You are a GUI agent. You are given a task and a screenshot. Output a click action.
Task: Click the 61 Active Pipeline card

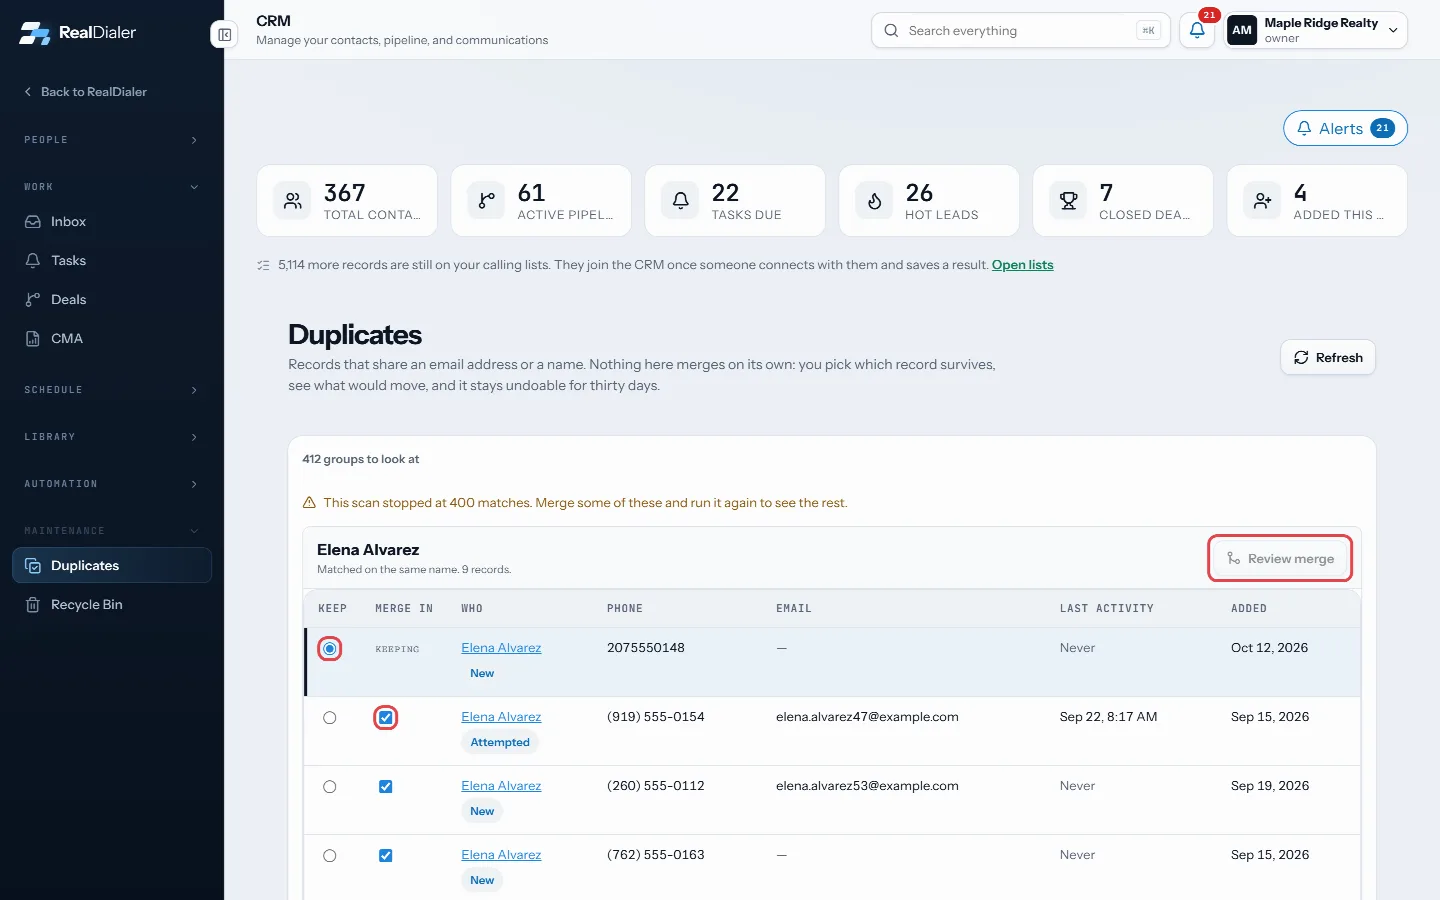coord(541,201)
